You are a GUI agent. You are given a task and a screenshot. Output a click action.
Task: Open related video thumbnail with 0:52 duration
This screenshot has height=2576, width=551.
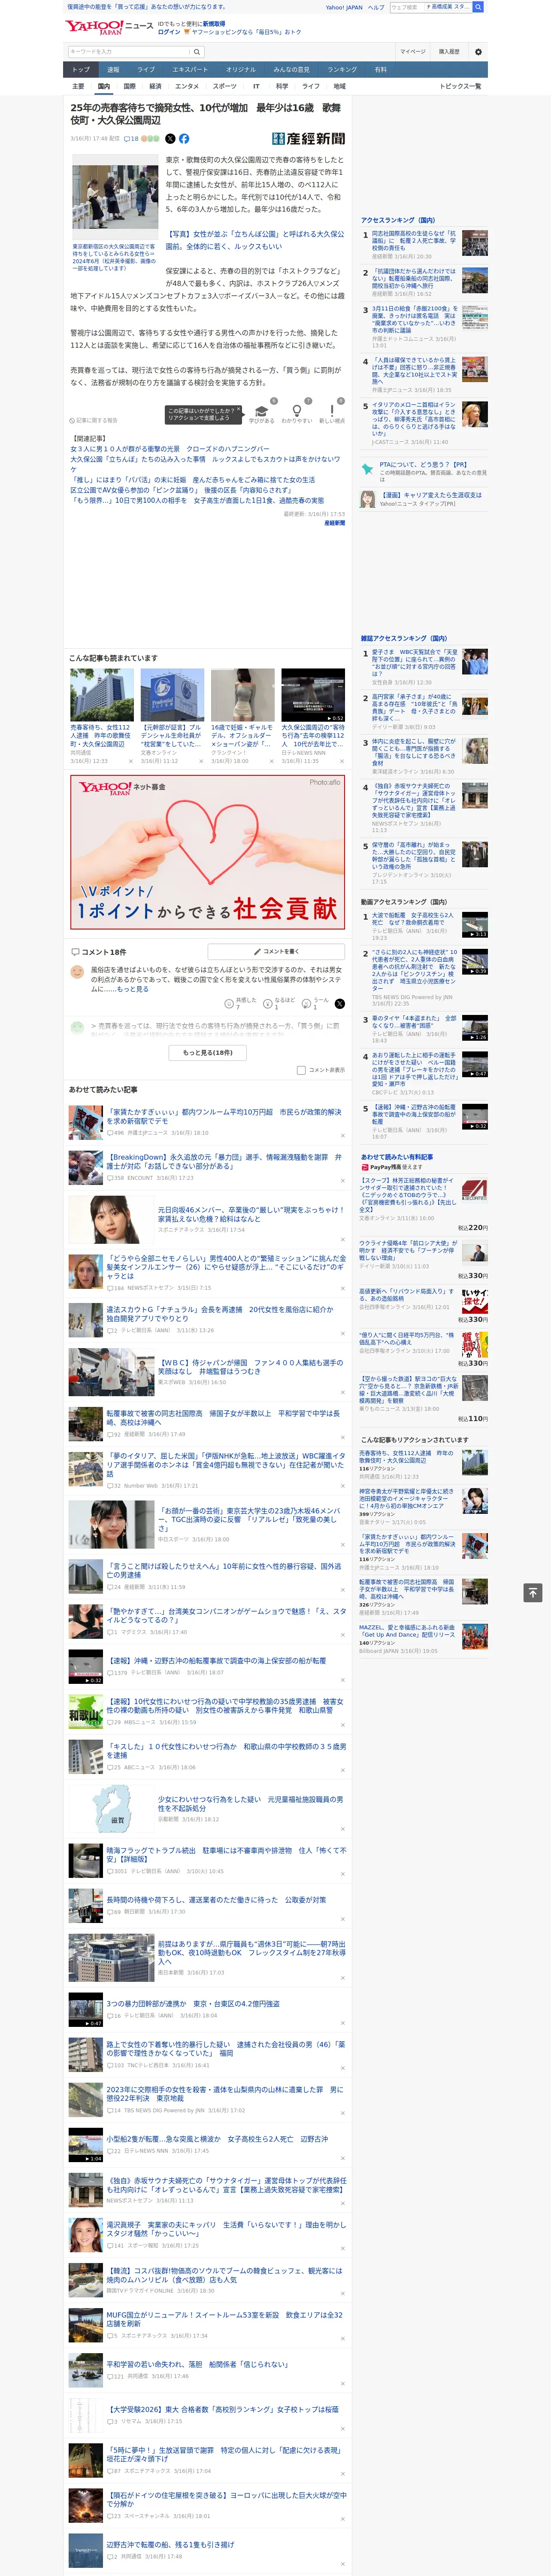click(313, 695)
